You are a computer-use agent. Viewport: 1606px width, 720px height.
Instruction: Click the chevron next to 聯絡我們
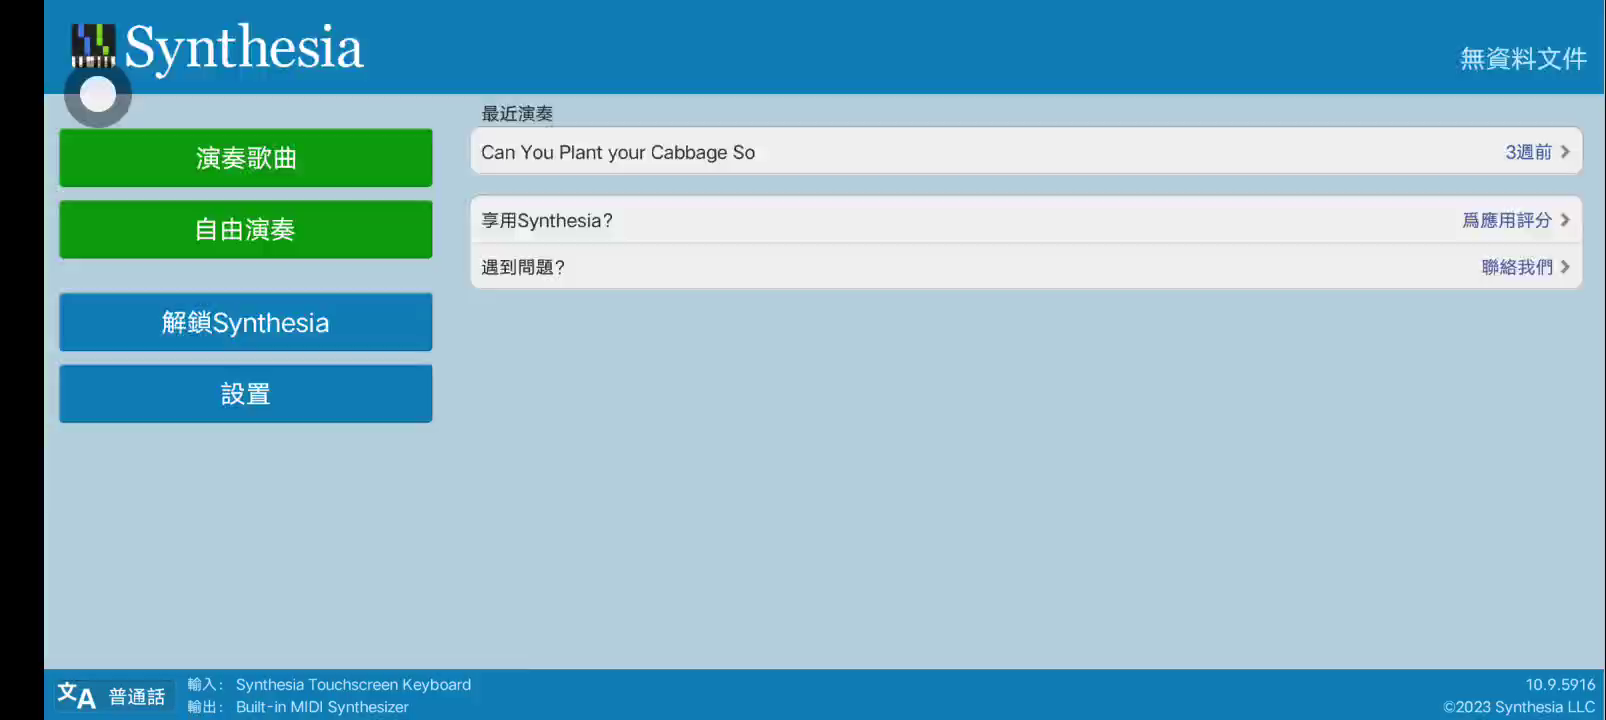coord(1565,267)
